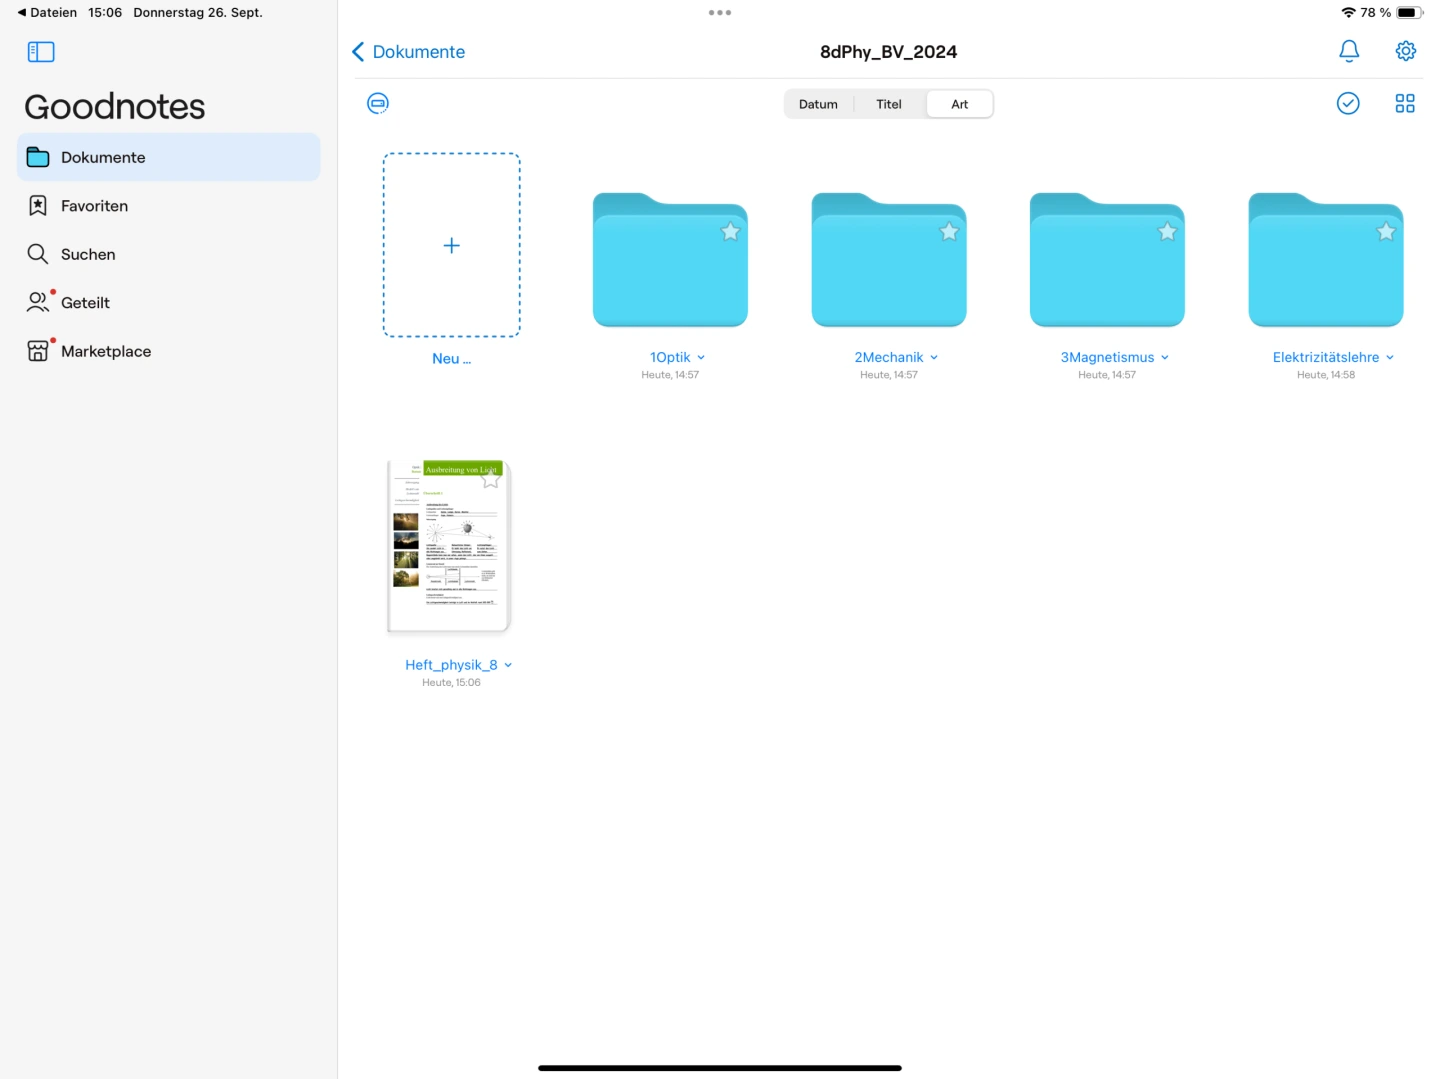Open settings gear icon
1440x1079 pixels.
point(1405,51)
